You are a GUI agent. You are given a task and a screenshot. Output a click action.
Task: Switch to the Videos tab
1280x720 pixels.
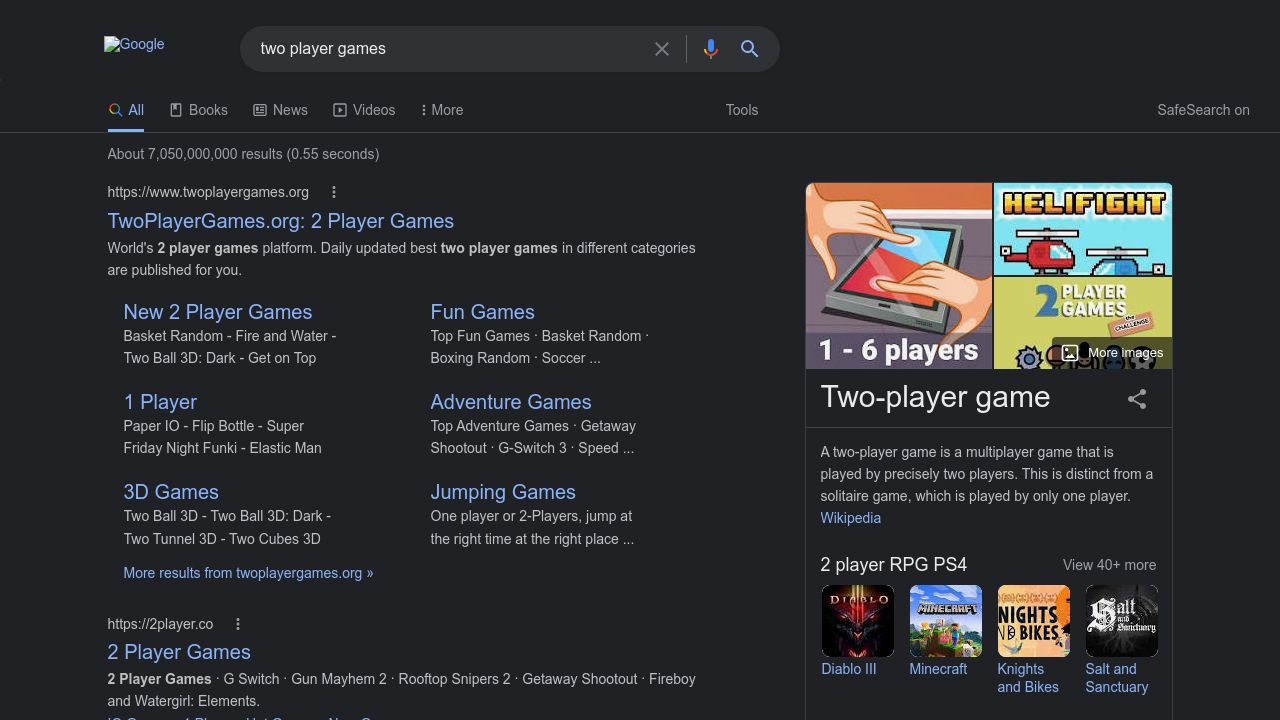coord(364,110)
